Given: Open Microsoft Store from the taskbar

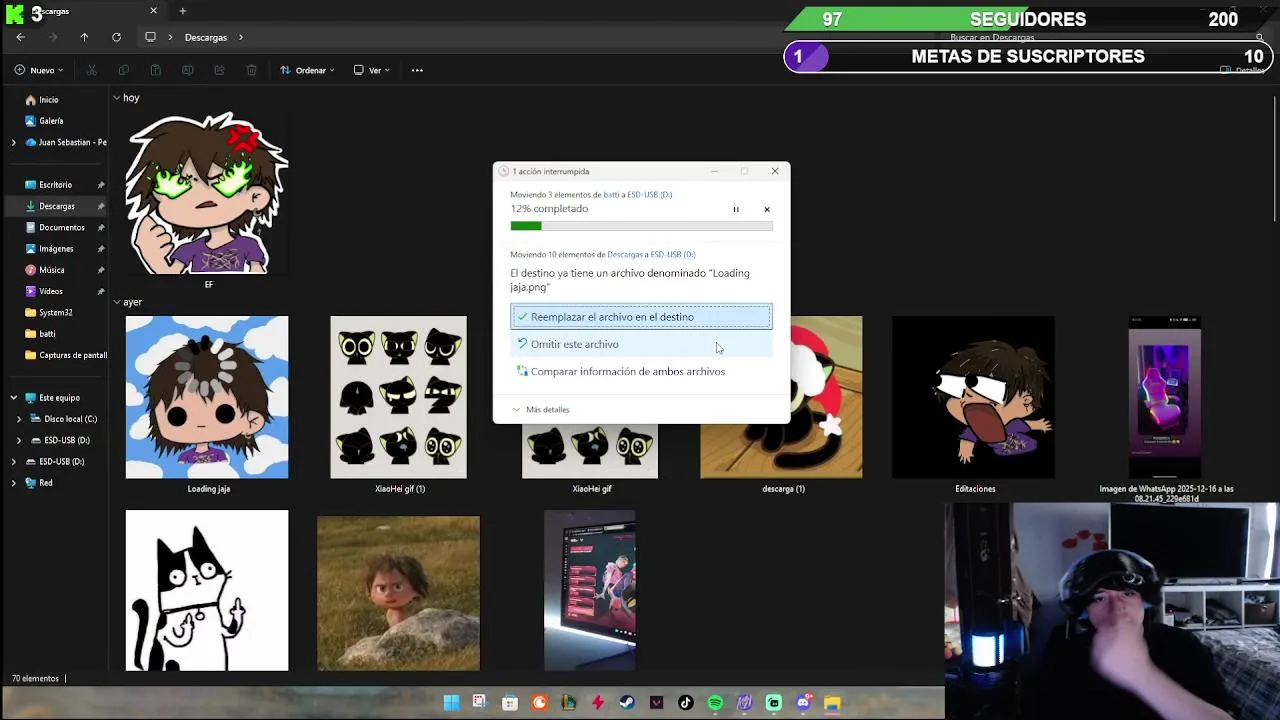Looking at the screenshot, I should (510, 703).
